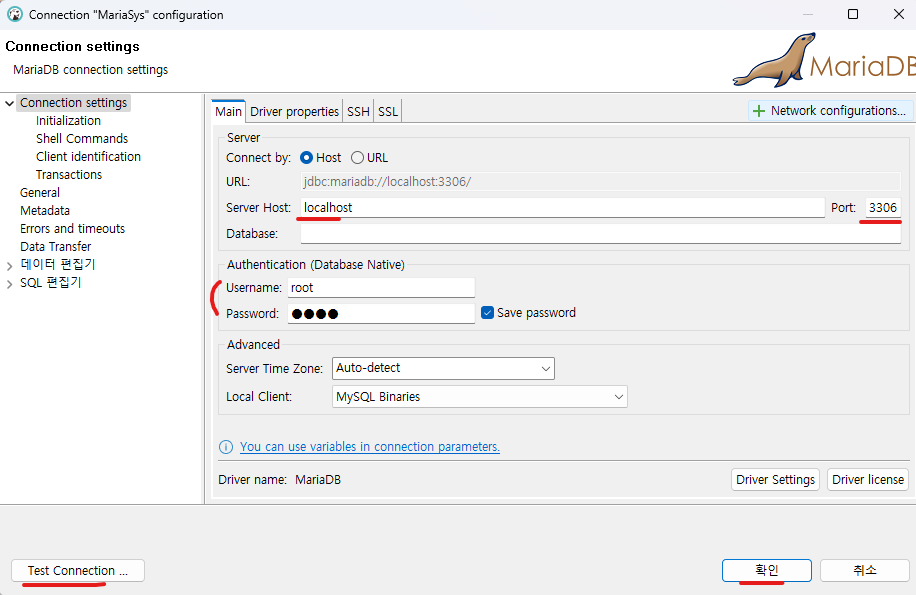Select the URL radio button

point(357,158)
